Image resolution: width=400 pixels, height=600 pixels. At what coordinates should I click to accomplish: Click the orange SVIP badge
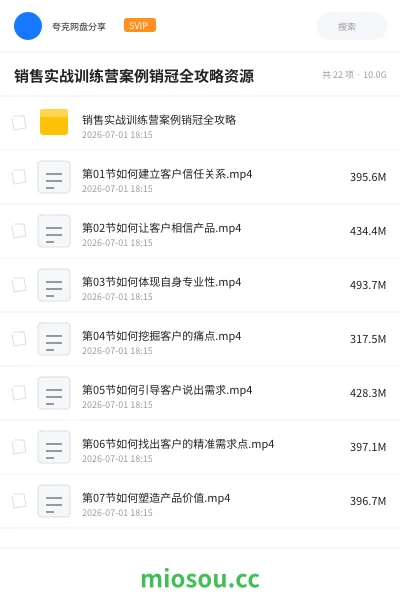pos(140,25)
